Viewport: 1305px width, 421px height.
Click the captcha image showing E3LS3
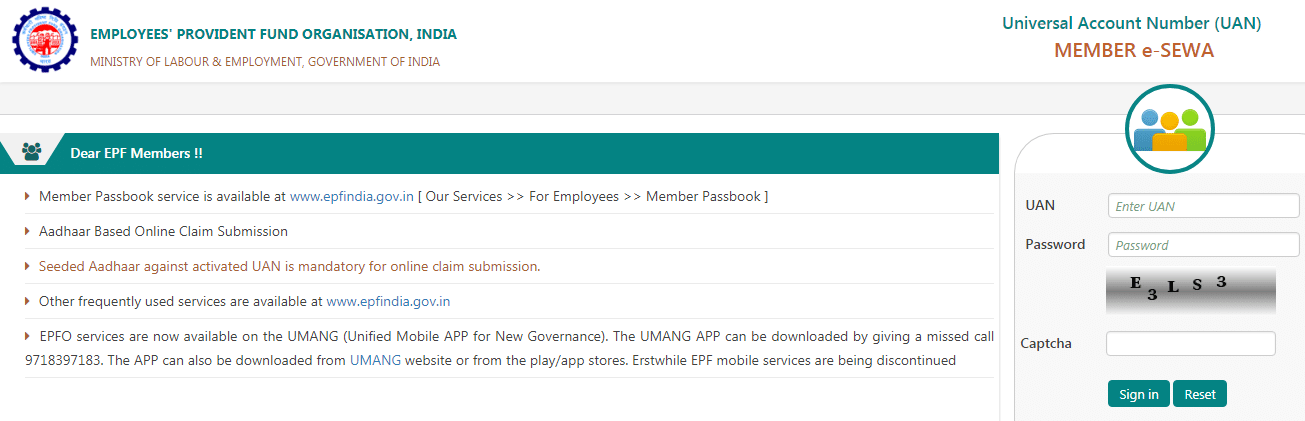coord(1191,291)
